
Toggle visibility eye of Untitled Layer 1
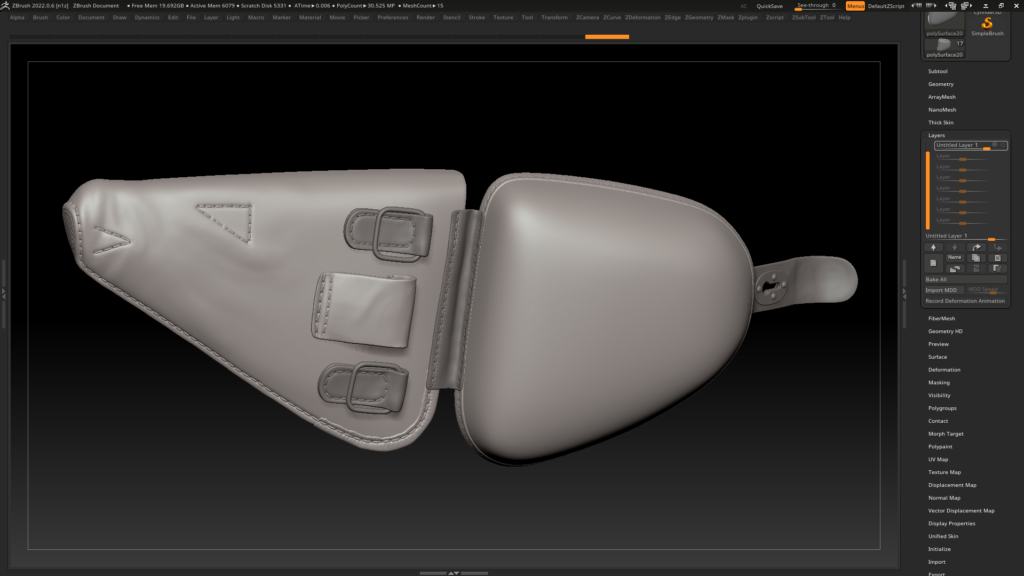[995, 145]
